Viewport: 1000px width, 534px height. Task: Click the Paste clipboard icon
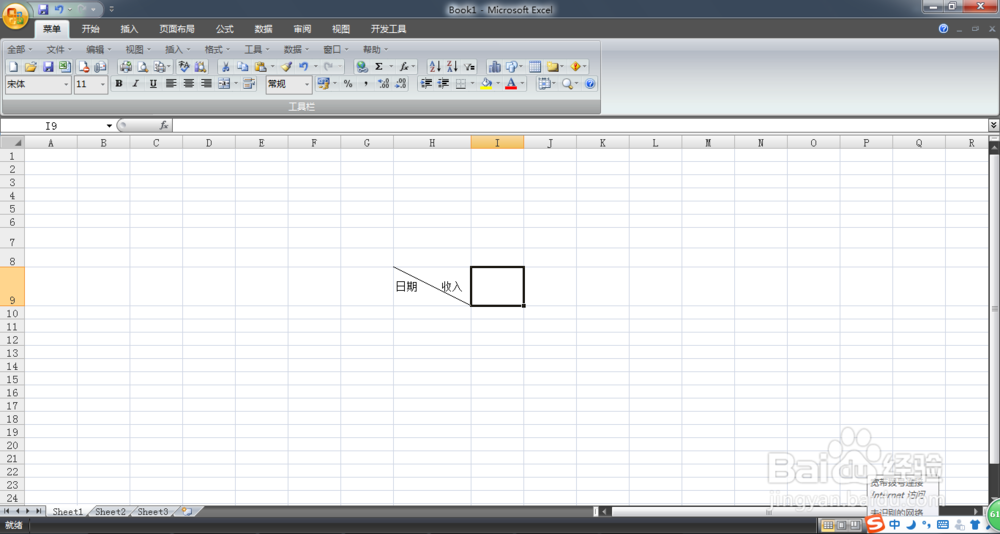[260, 66]
